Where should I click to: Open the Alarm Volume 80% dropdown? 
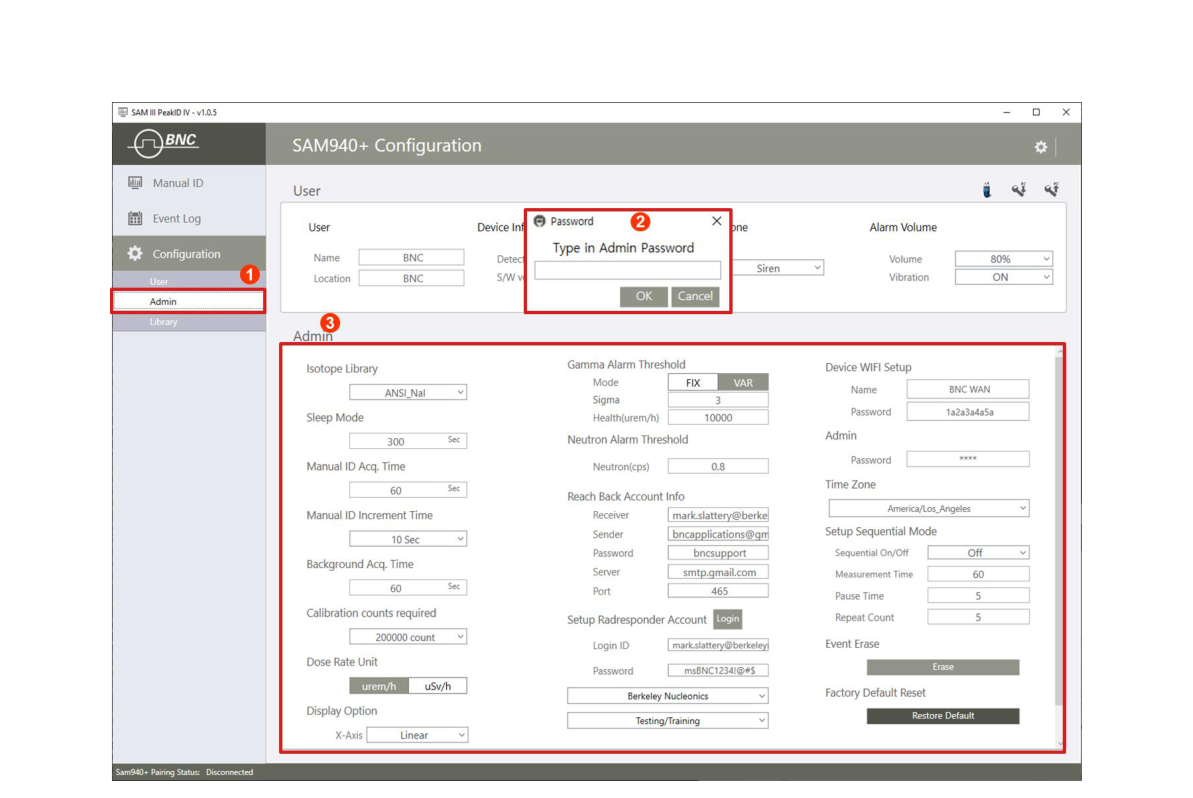(1004, 259)
